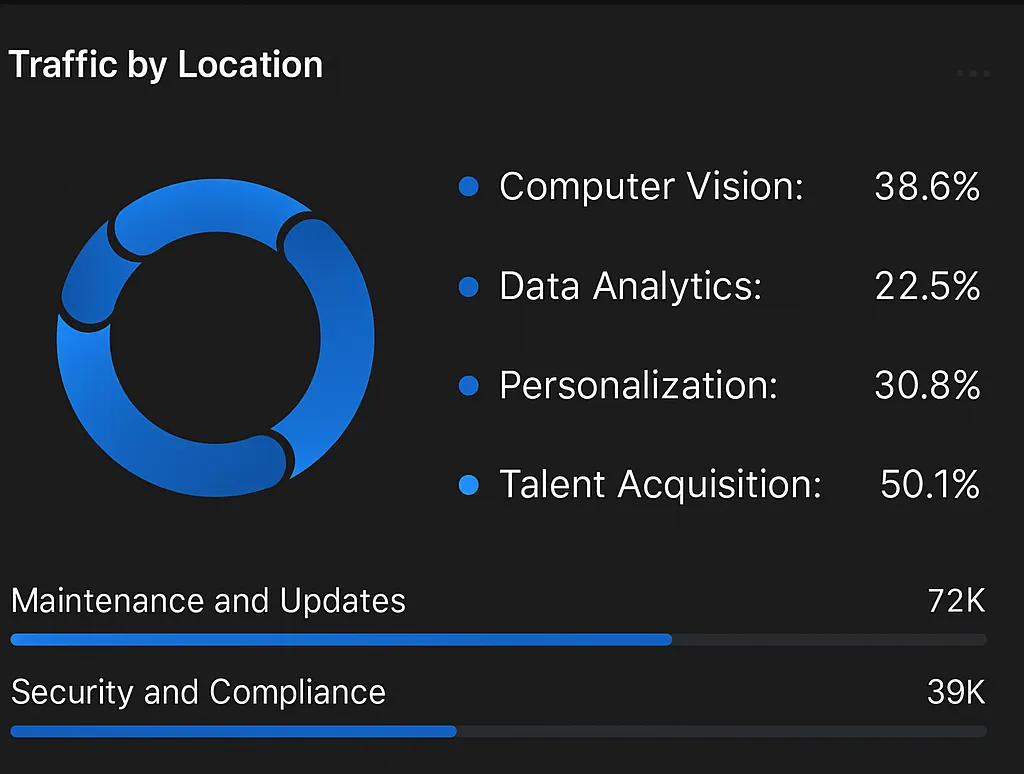Click the 30.8% percentage value
The width and height of the screenshot is (1024, 774).
[927, 386]
